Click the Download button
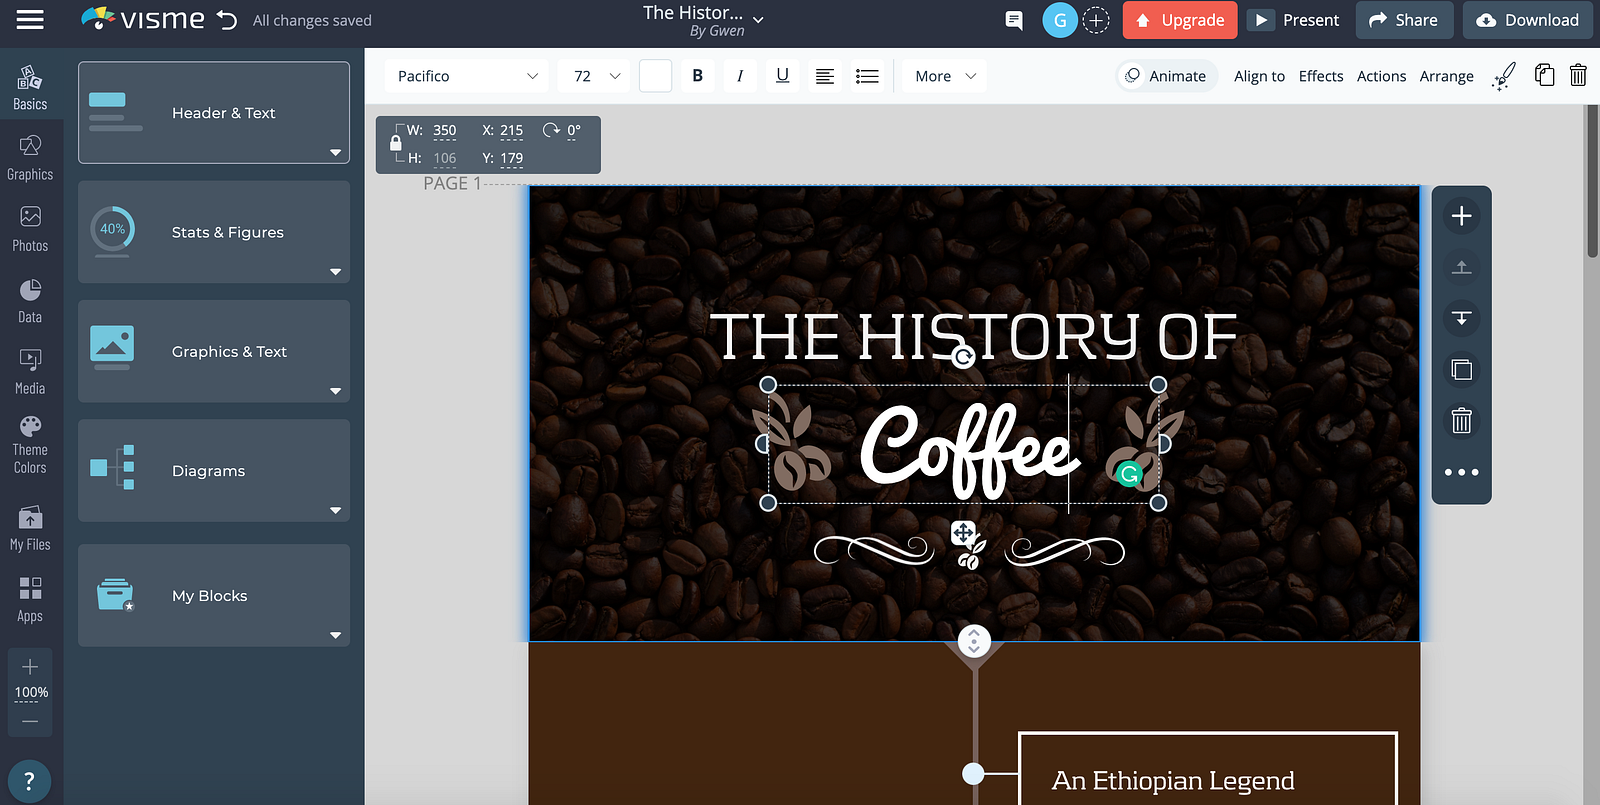 [1528, 20]
